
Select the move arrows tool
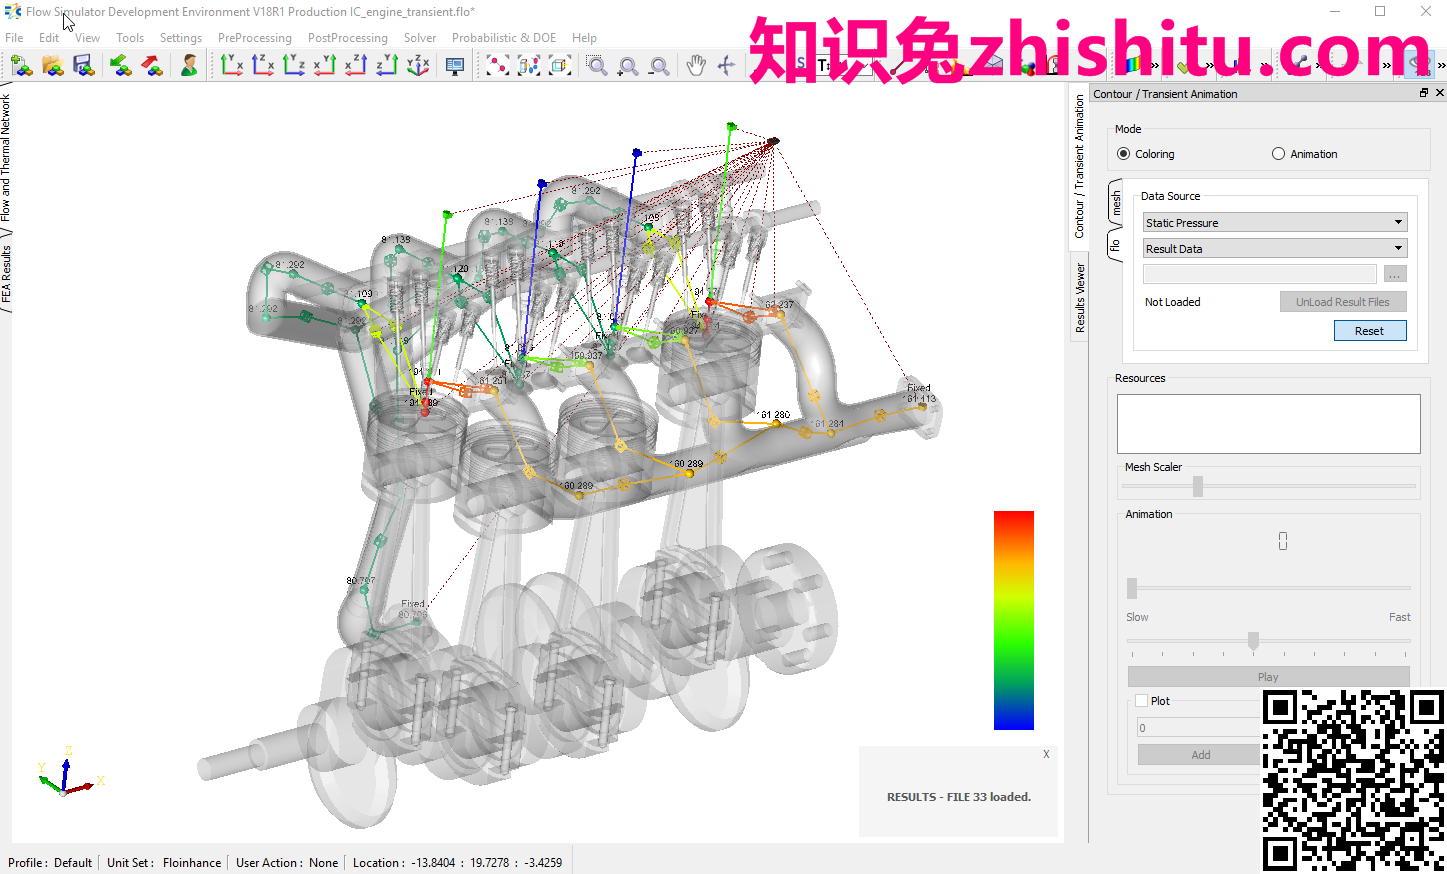727,66
